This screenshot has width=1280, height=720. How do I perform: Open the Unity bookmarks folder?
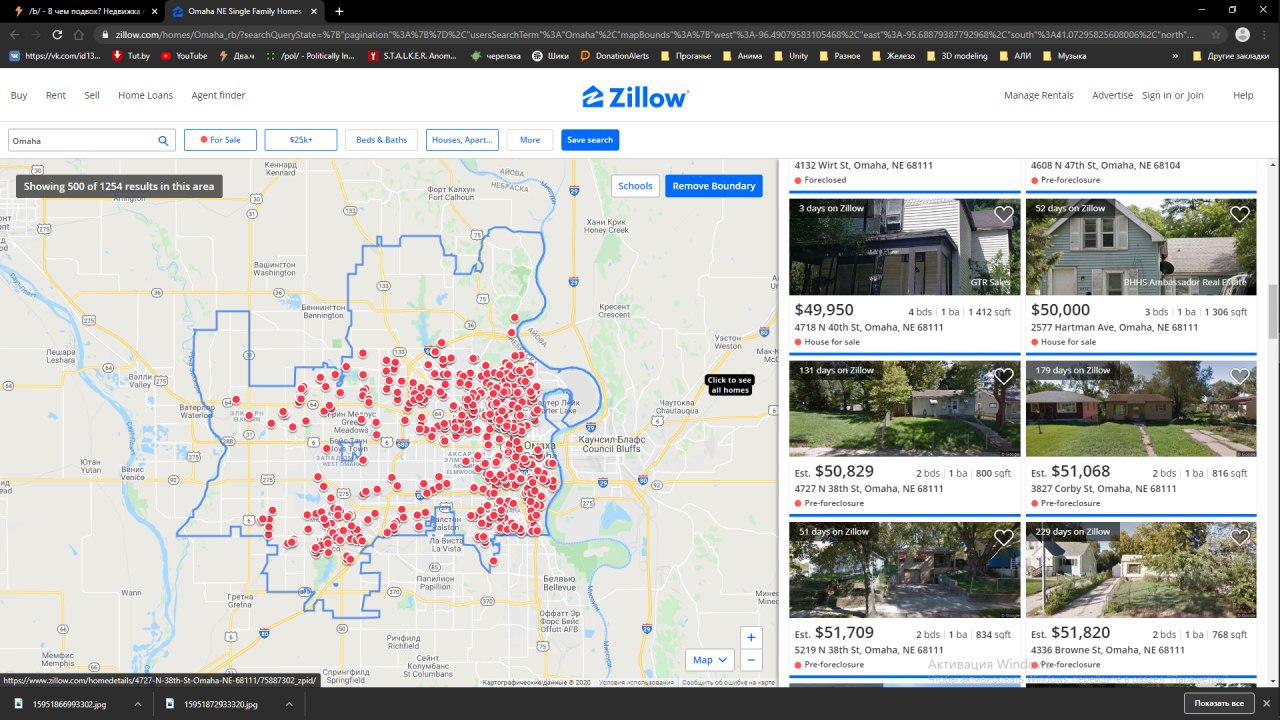tap(790, 56)
